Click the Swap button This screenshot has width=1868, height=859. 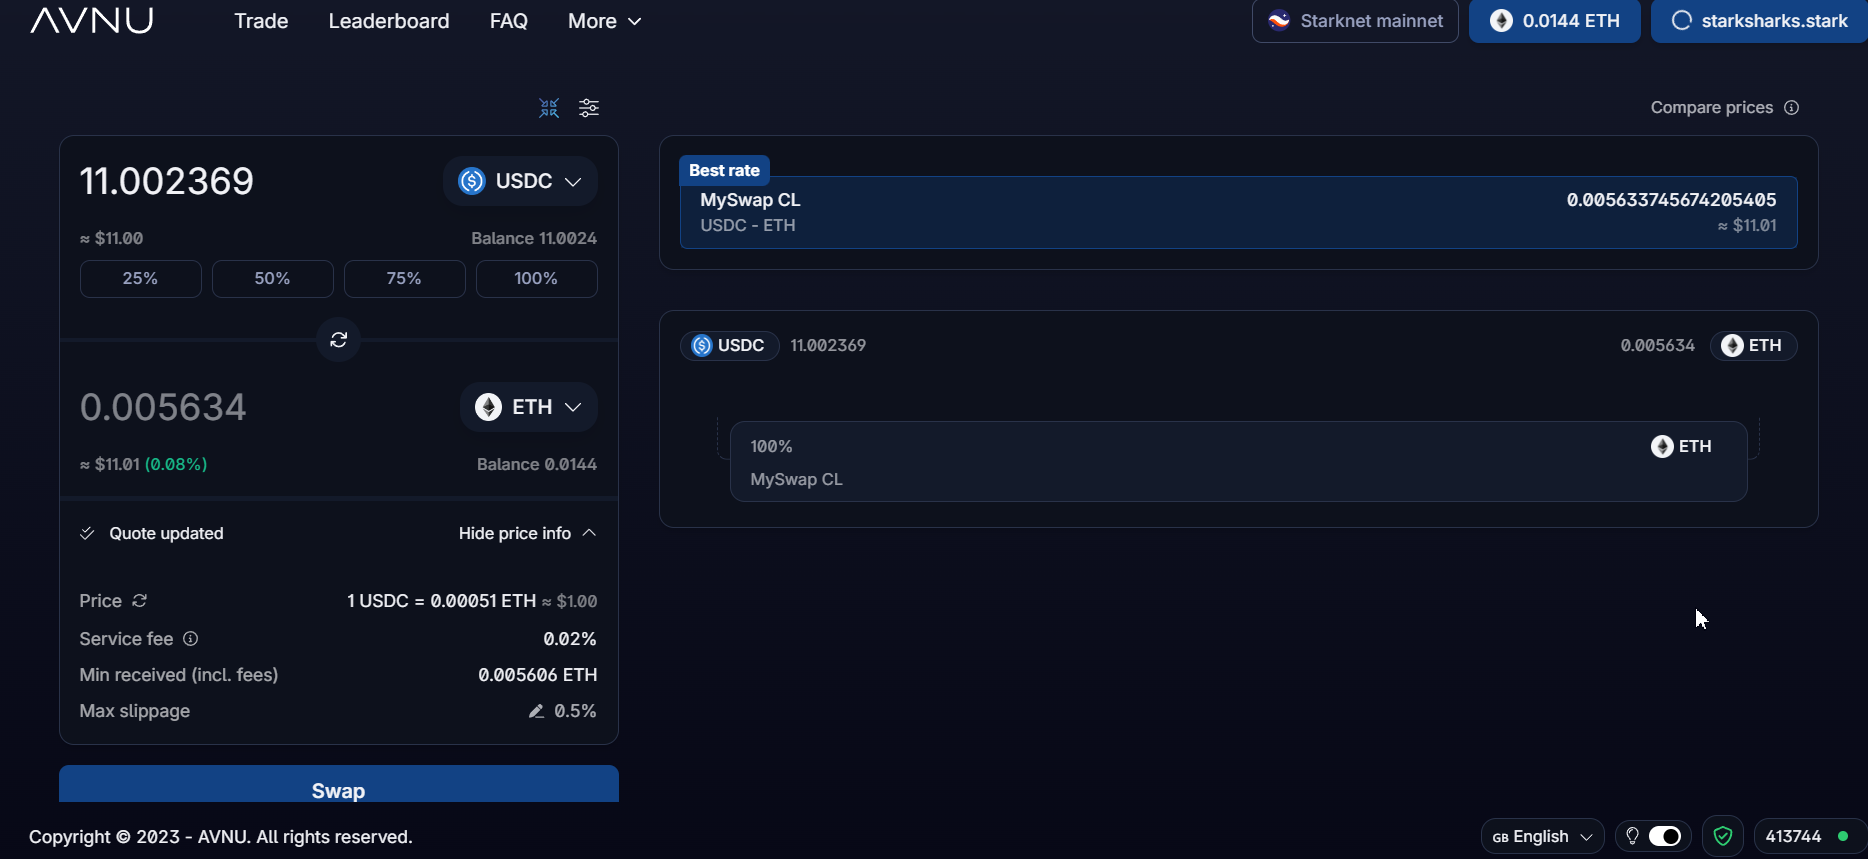339,786
